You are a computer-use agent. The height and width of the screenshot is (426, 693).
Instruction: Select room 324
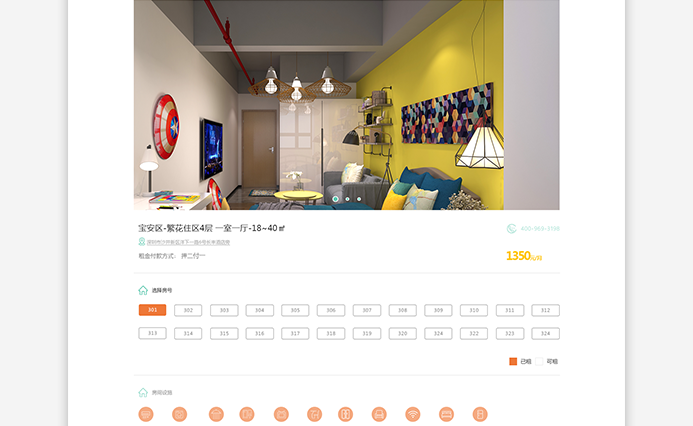[545, 334]
